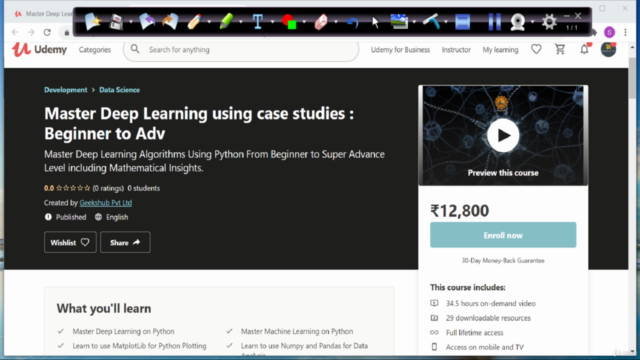Click the webcam icon in toolbar

pyautogui.click(x=518, y=22)
